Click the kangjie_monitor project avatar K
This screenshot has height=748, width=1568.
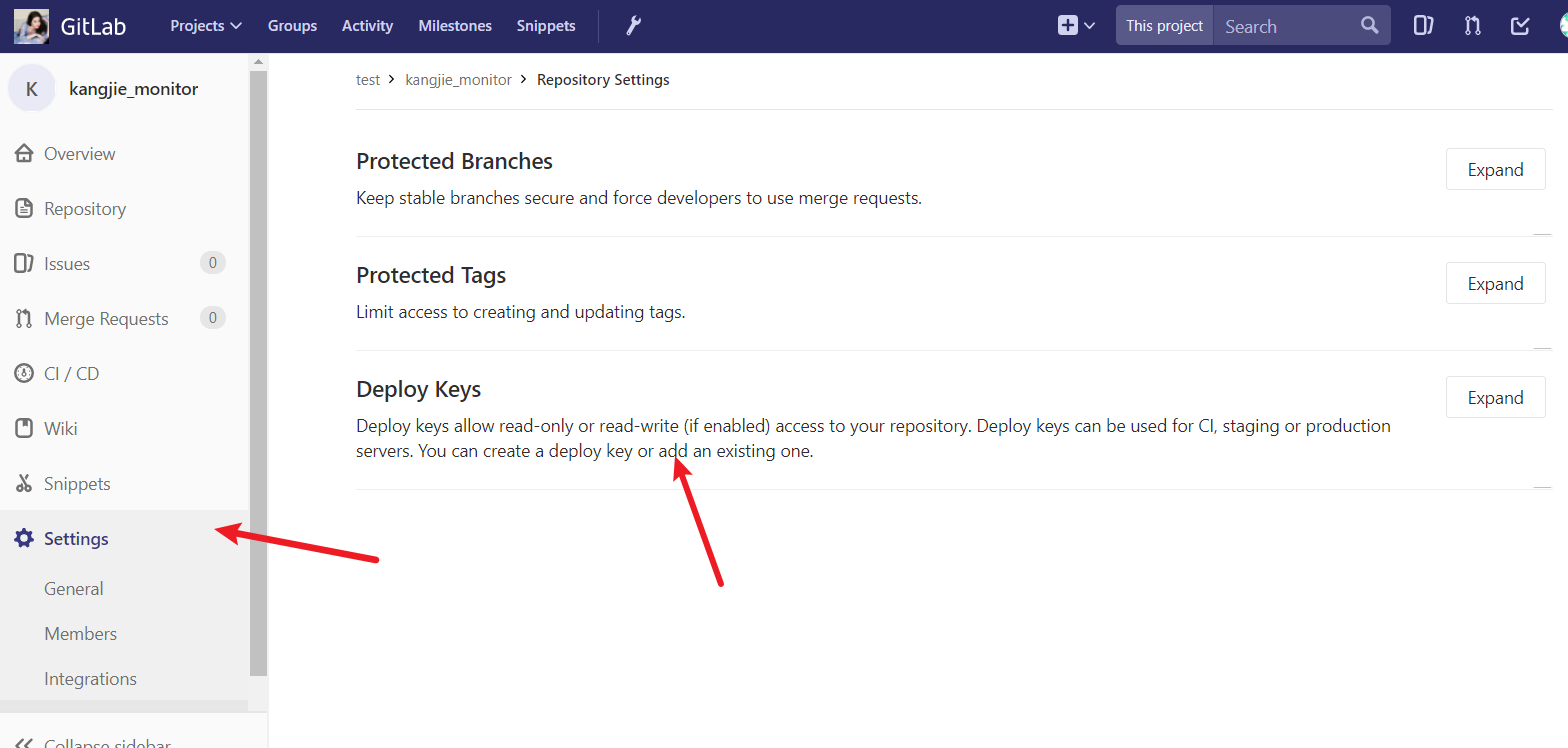pyautogui.click(x=32, y=89)
